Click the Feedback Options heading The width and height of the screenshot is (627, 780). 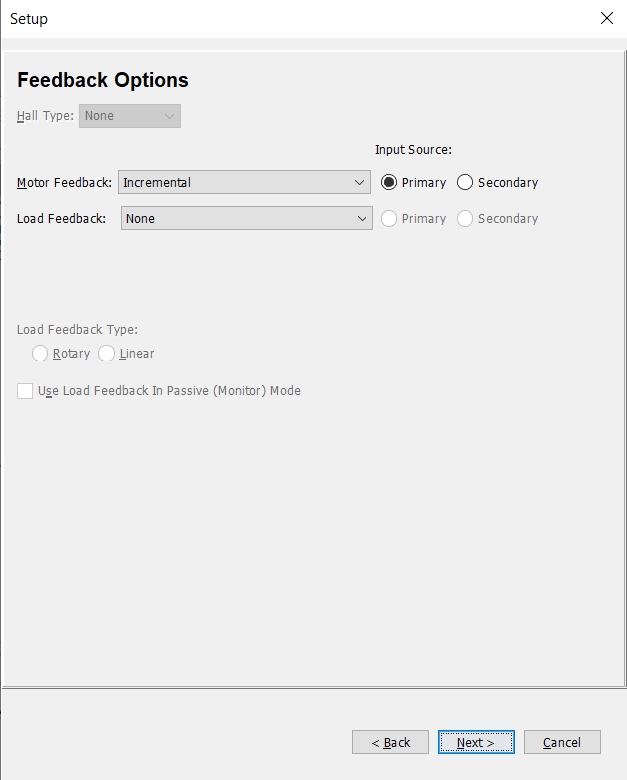pos(103,80)
